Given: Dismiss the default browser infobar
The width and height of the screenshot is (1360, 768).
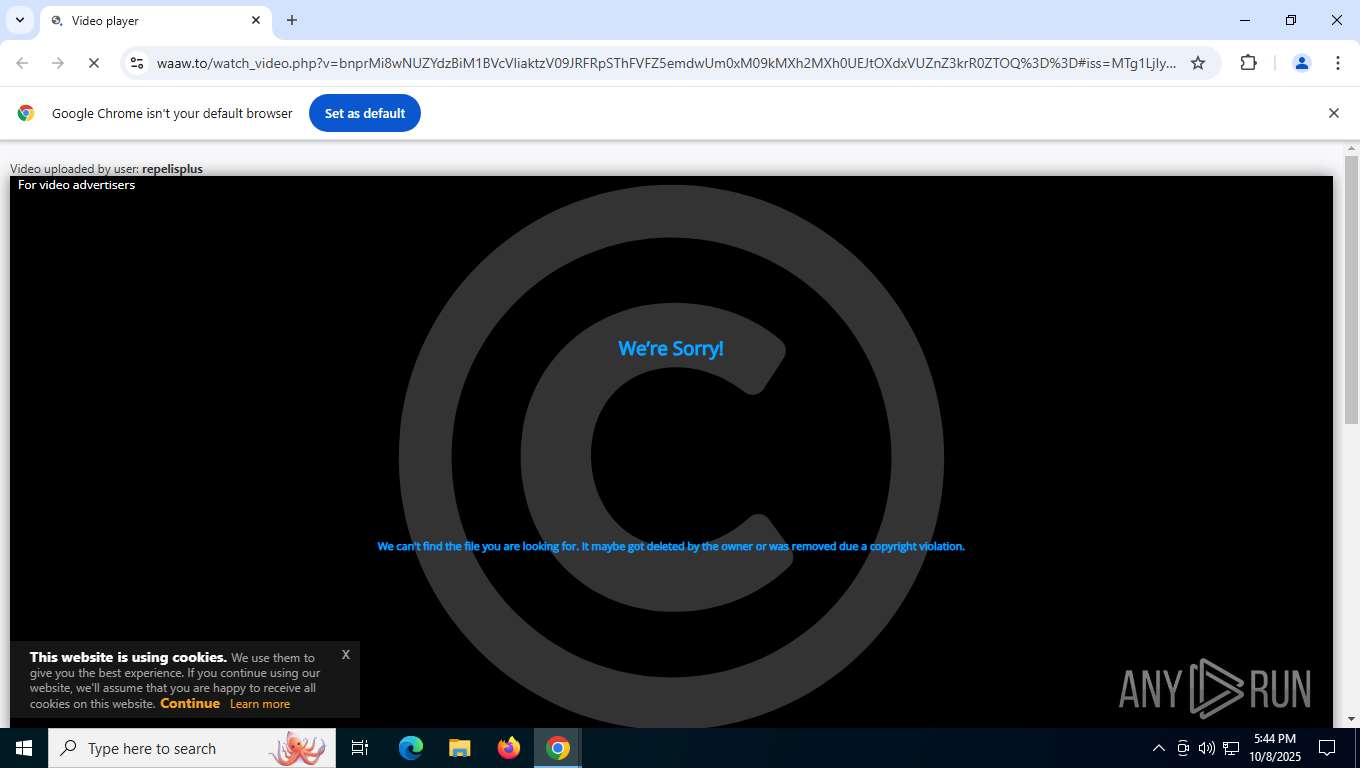Looking at the screenshot, I should click(x=1333, y=113).
